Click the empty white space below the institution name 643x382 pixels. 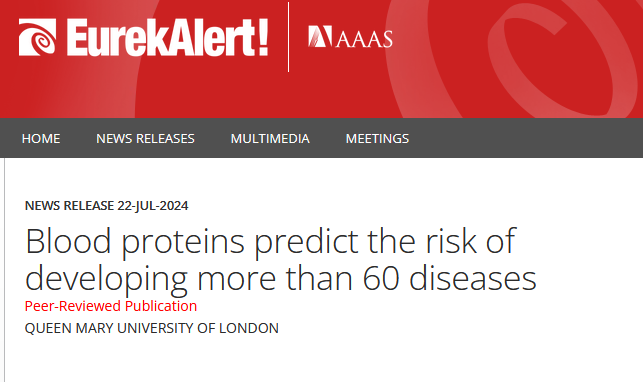[320, 361]
